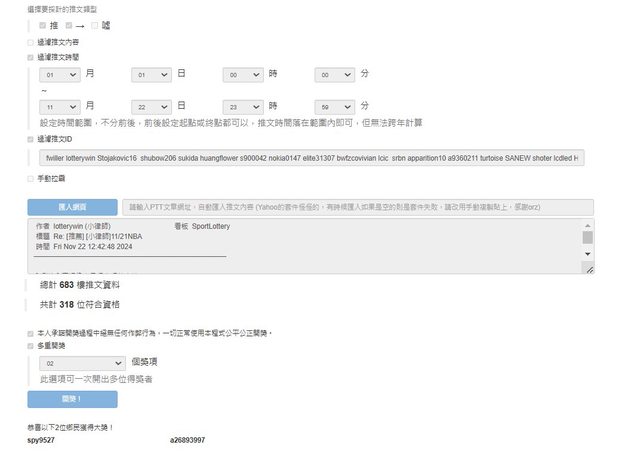Click the 開獎！ draw button

click(x=72, y=399)
